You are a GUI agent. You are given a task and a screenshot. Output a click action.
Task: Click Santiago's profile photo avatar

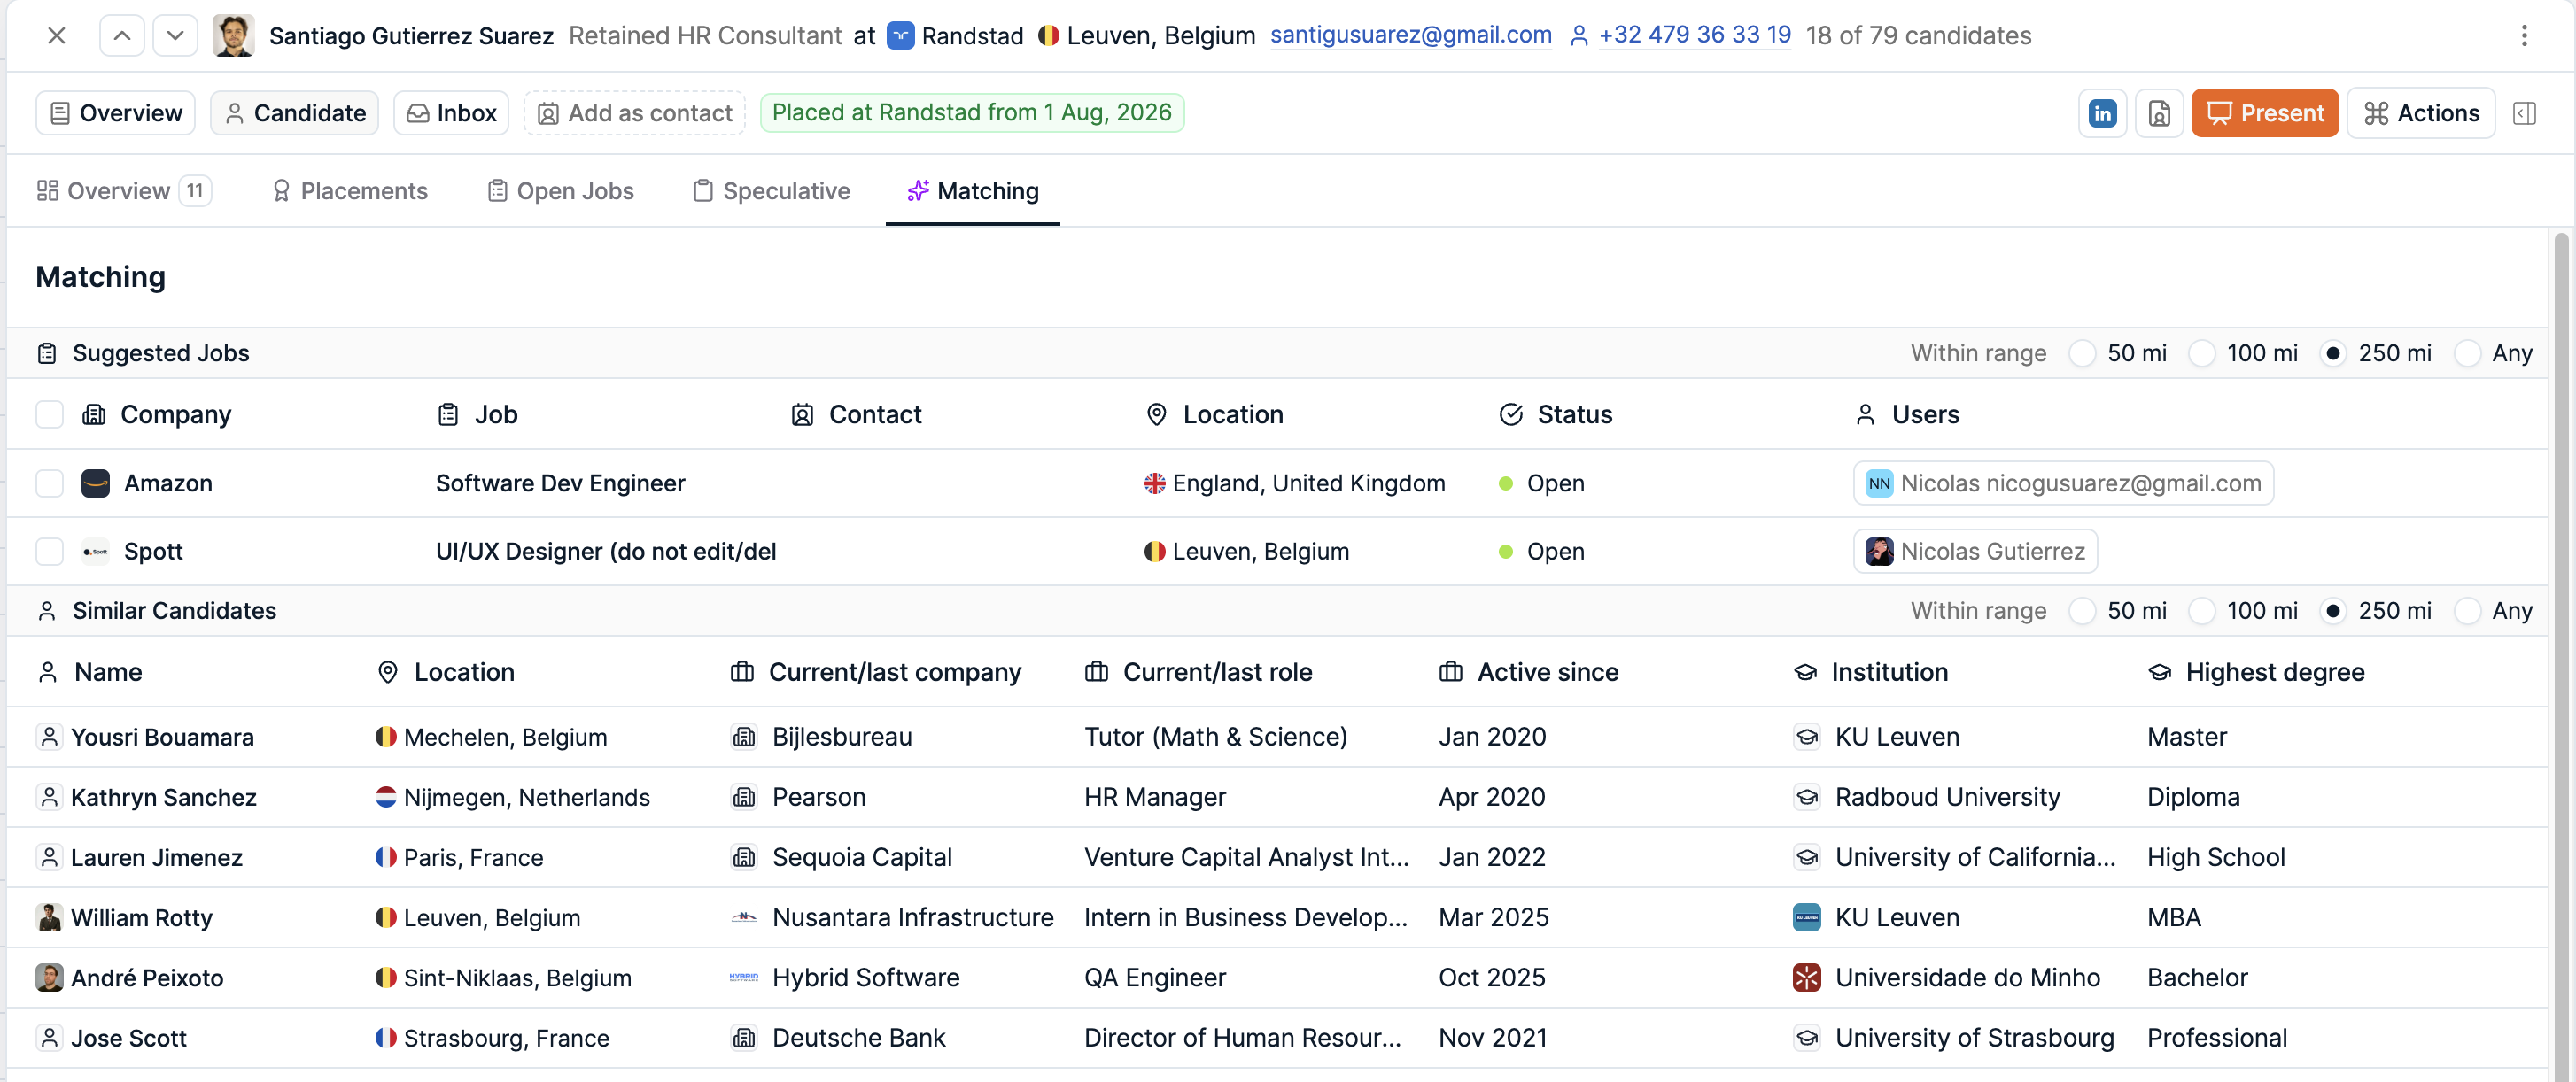(233, 36)
